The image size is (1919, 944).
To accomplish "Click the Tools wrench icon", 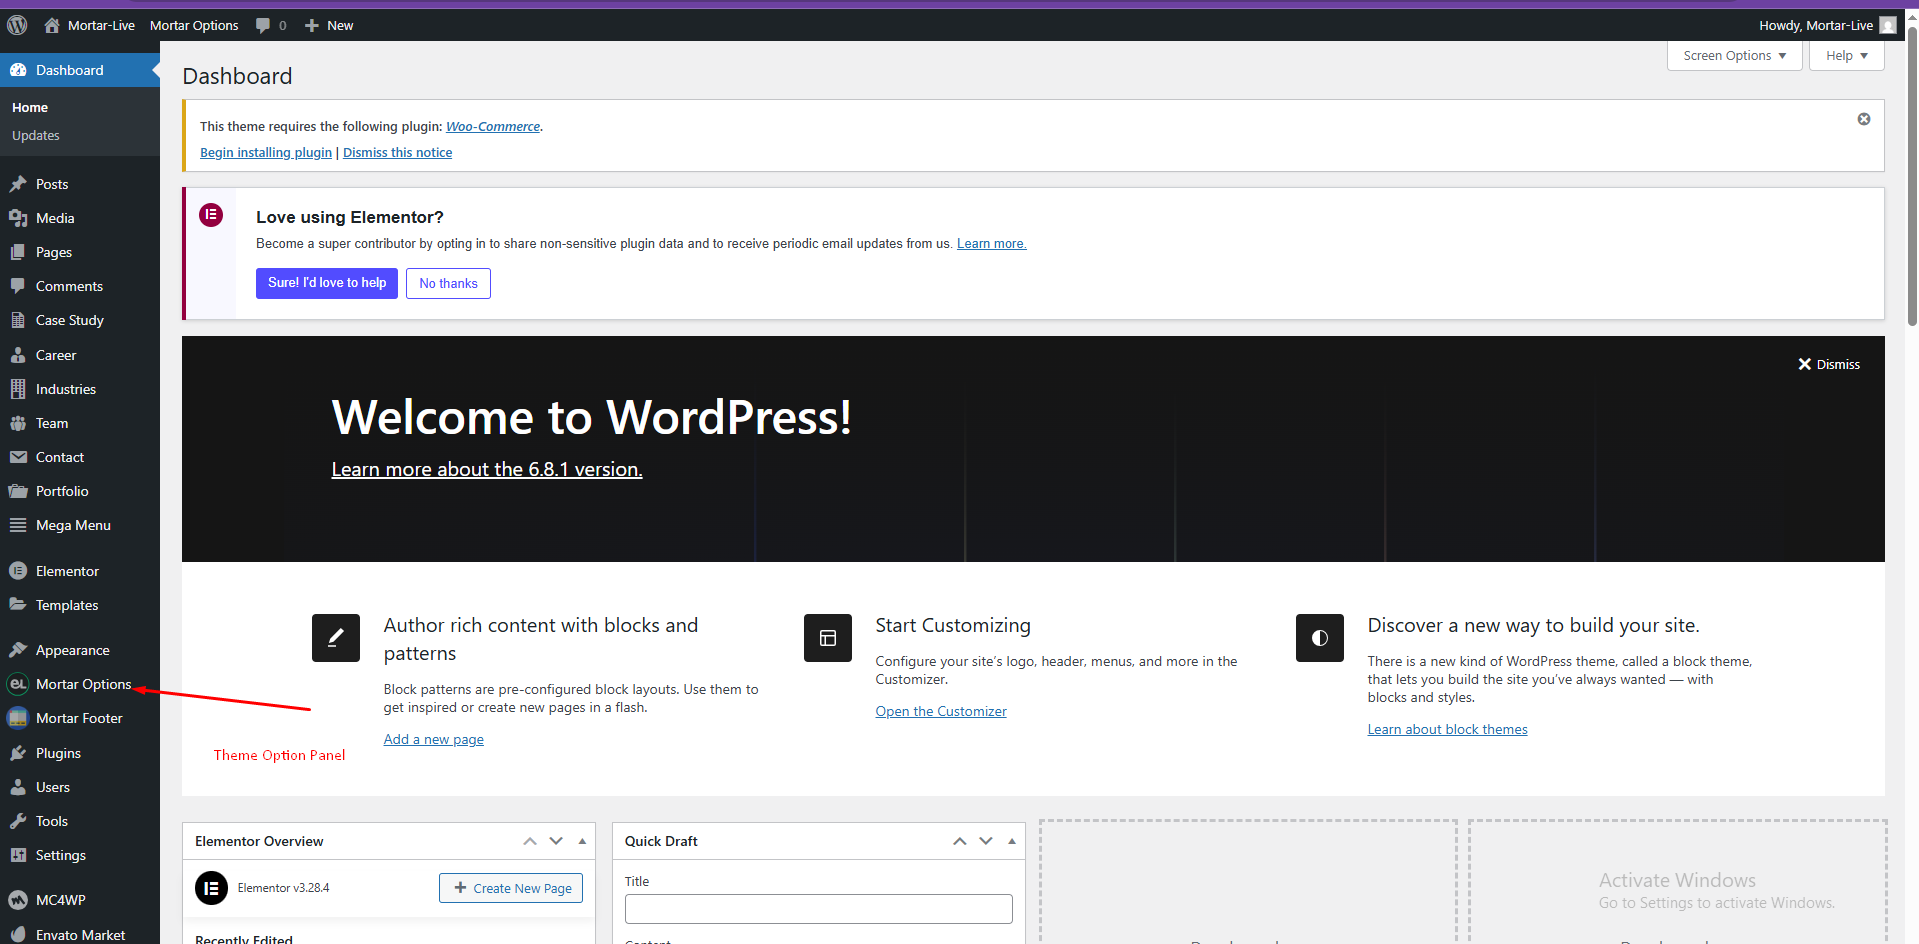I will [18, 821].
